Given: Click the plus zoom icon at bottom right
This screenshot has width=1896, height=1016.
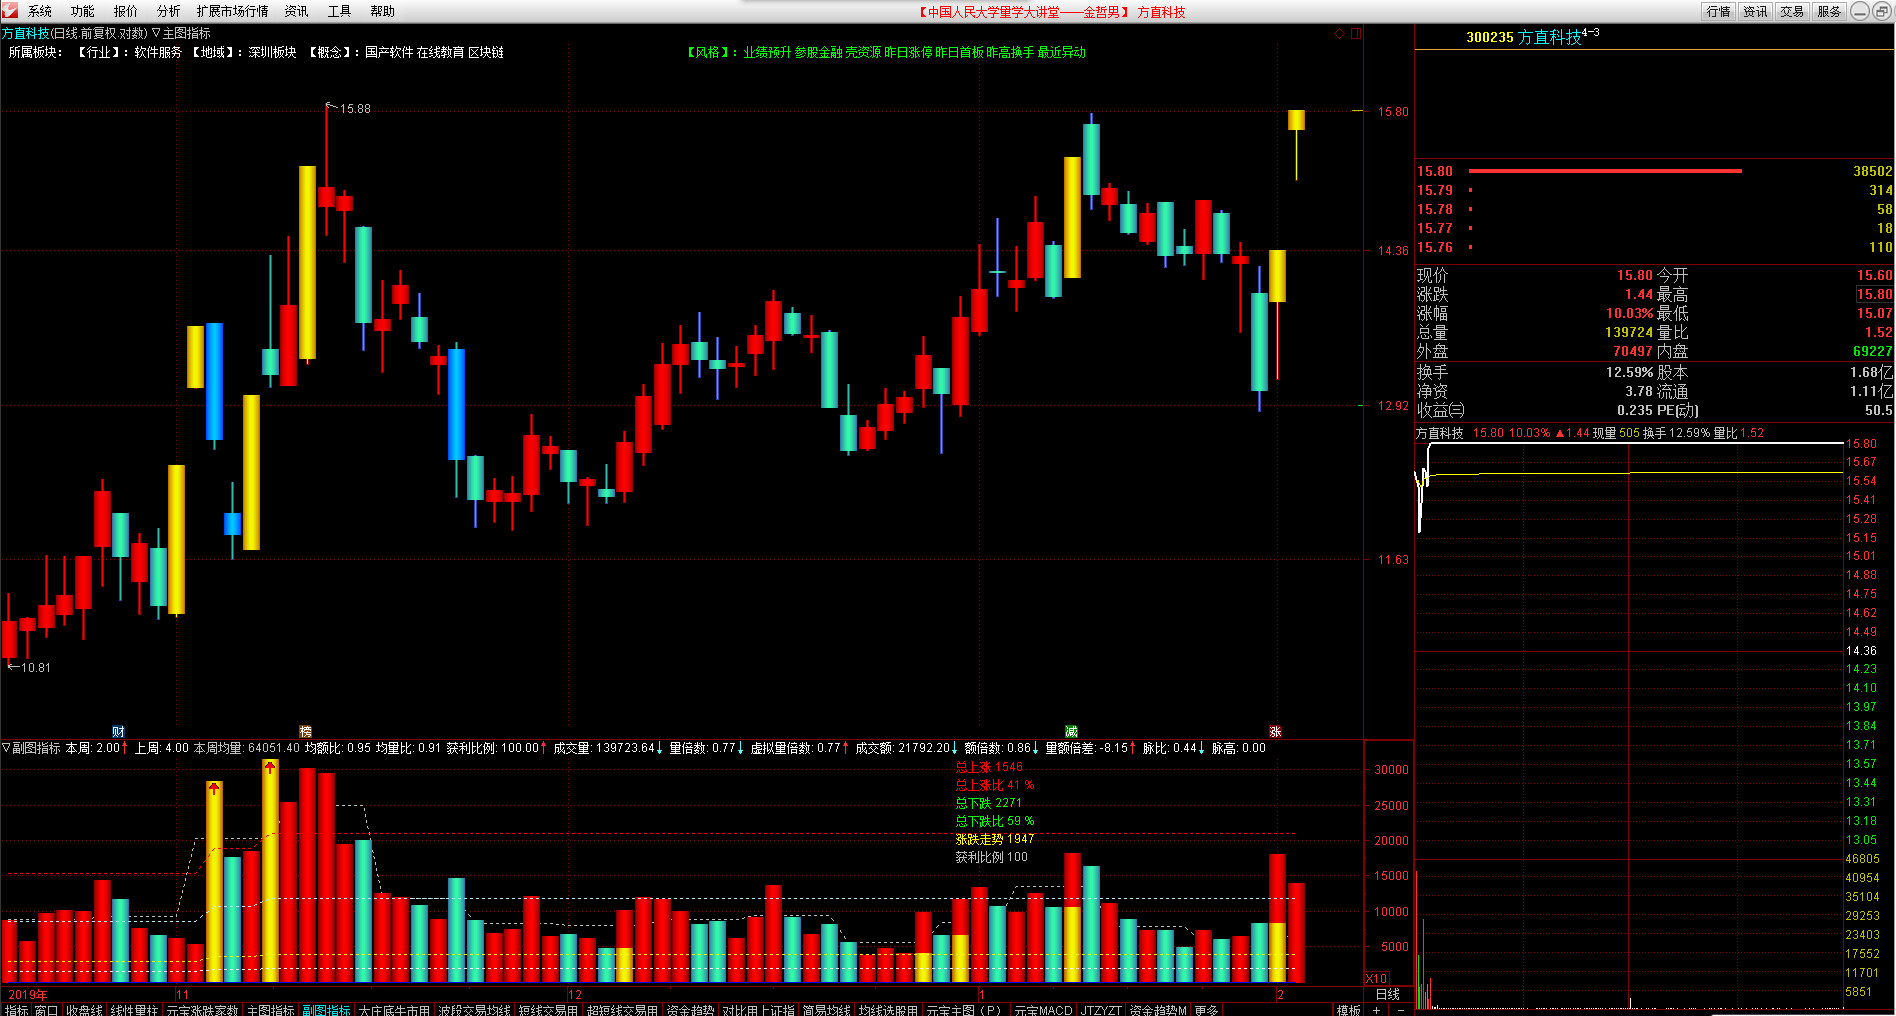Looking at the screenshot, I should pyautogui.click(x=1377, y=1010).
